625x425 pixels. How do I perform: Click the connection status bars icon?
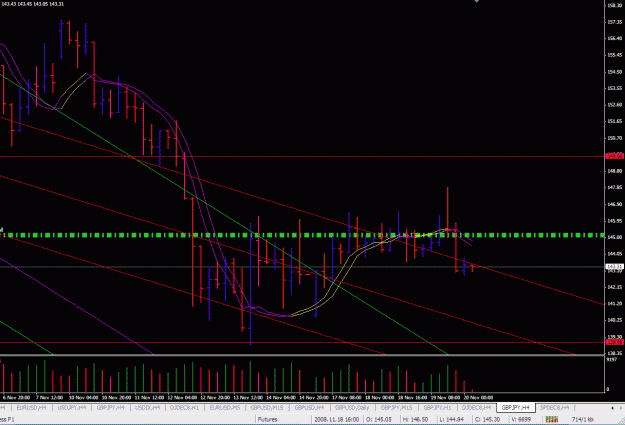552,419
